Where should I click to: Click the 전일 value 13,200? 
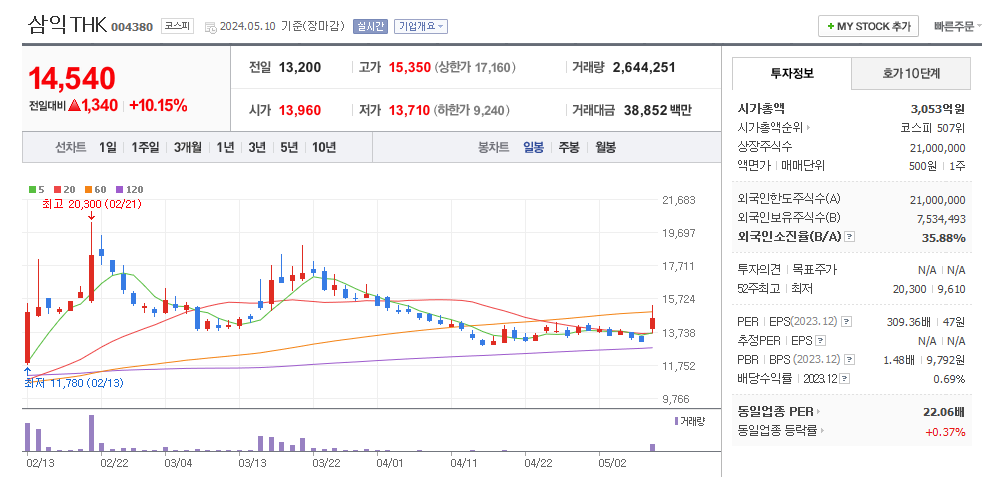(300, 67)
